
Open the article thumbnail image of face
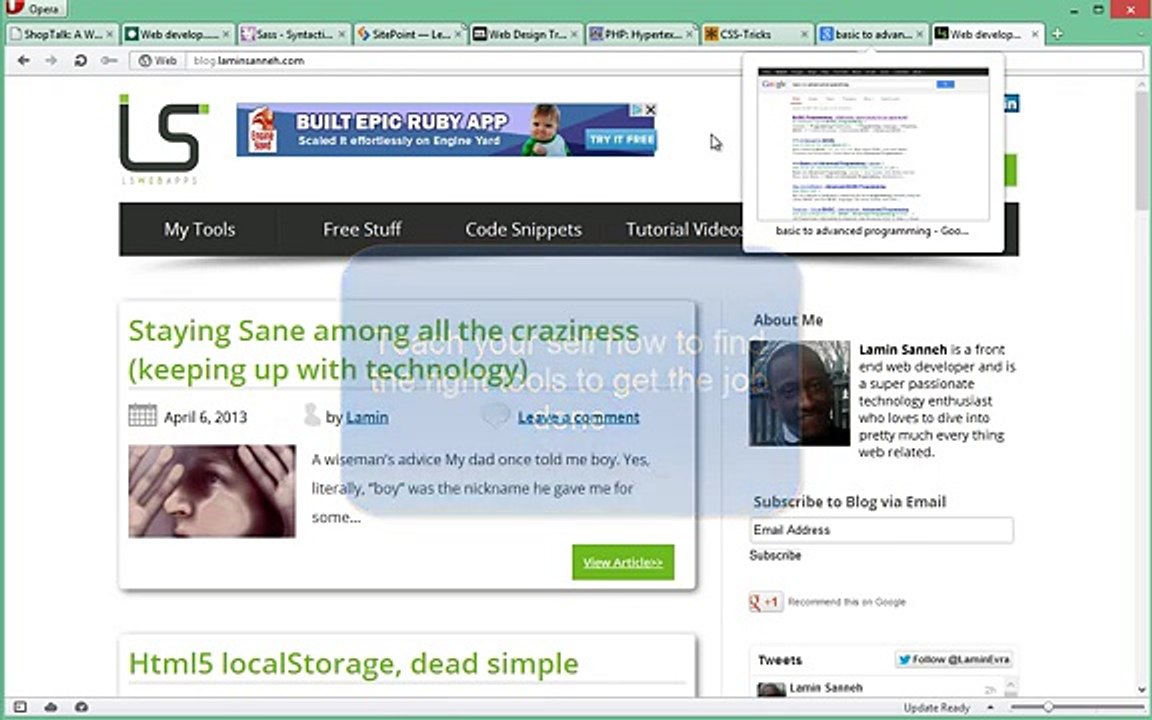(x=212, y=491)
